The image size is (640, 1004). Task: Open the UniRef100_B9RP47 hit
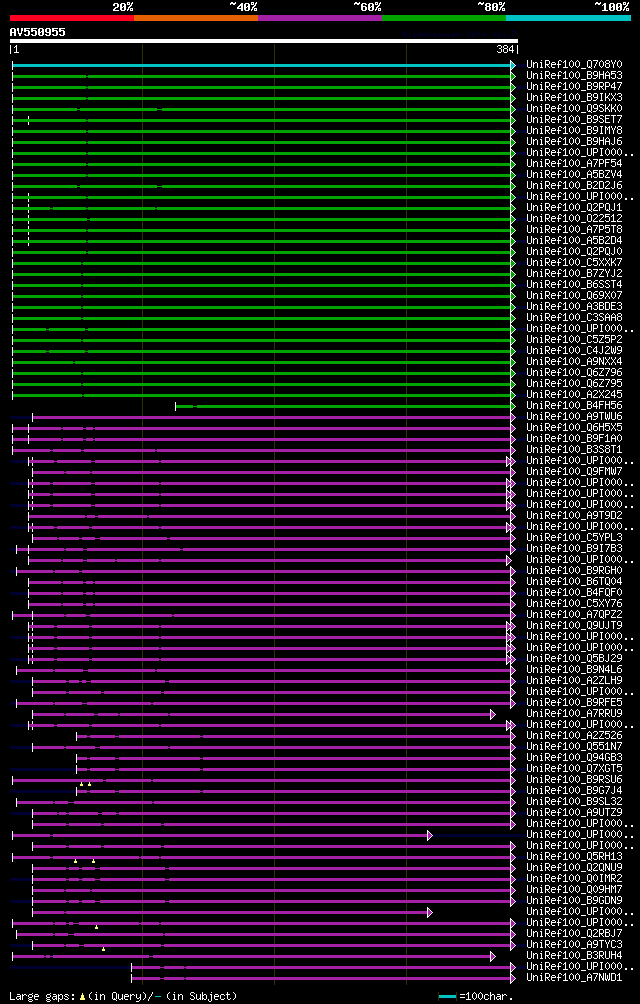pyautogui.click(x=574, y=86)
